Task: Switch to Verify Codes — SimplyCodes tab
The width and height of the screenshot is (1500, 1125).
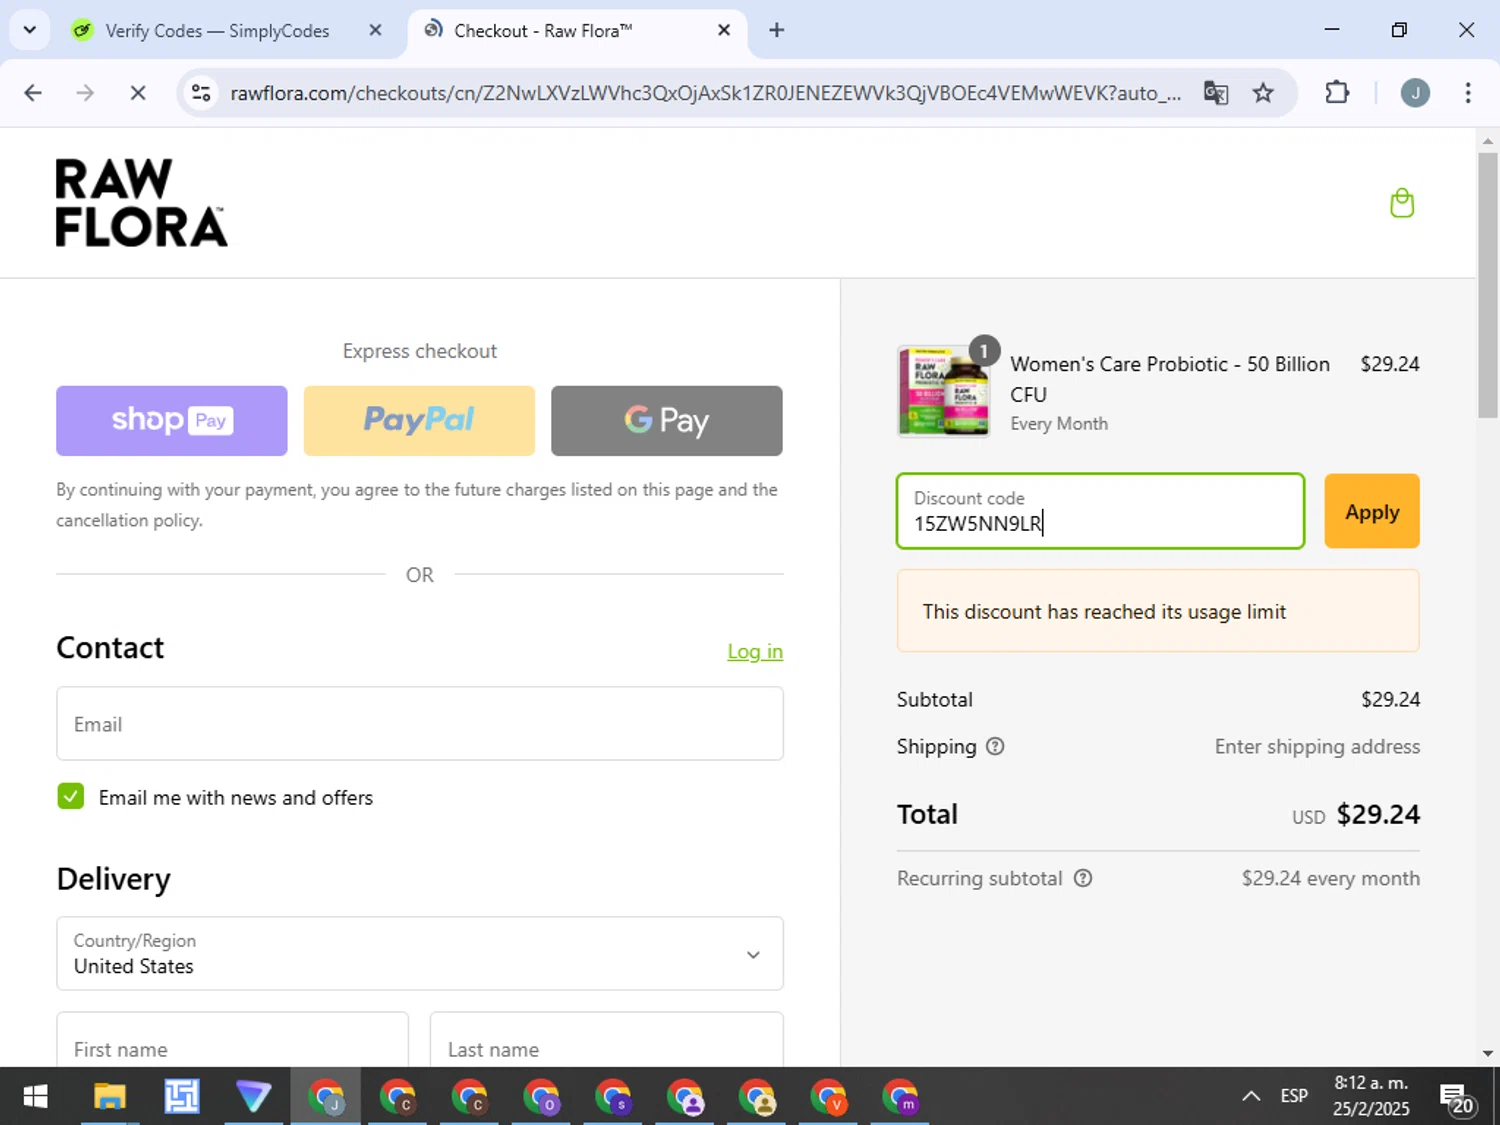Action: click(x=216, y=30)
